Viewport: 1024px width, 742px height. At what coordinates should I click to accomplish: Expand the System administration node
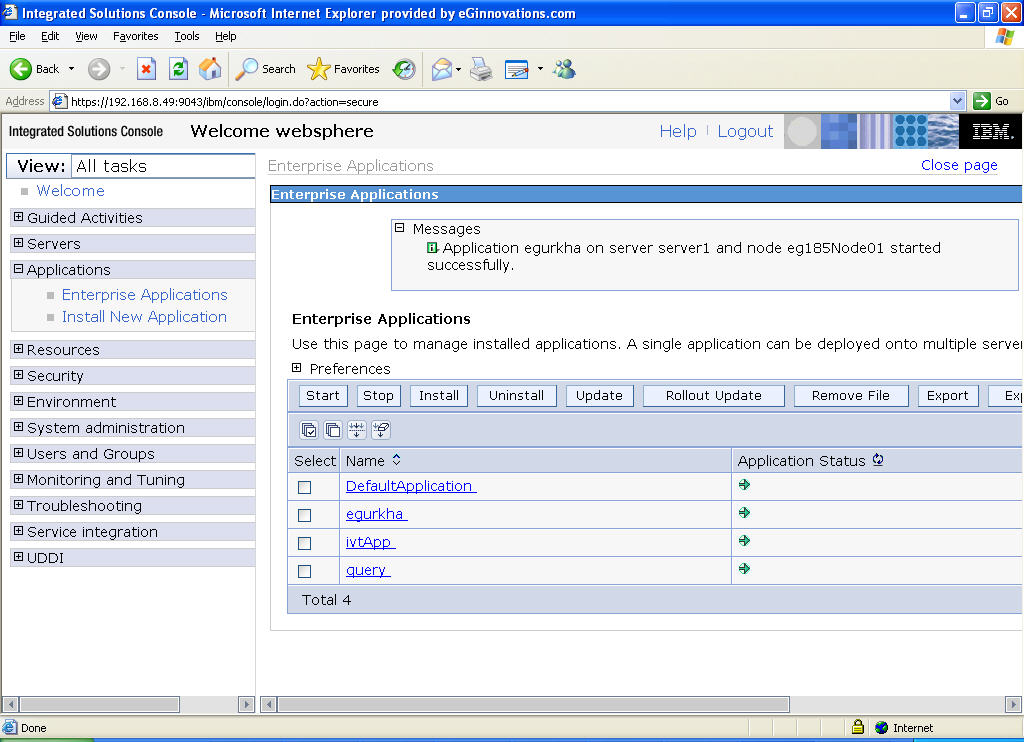tap(18, 427)
